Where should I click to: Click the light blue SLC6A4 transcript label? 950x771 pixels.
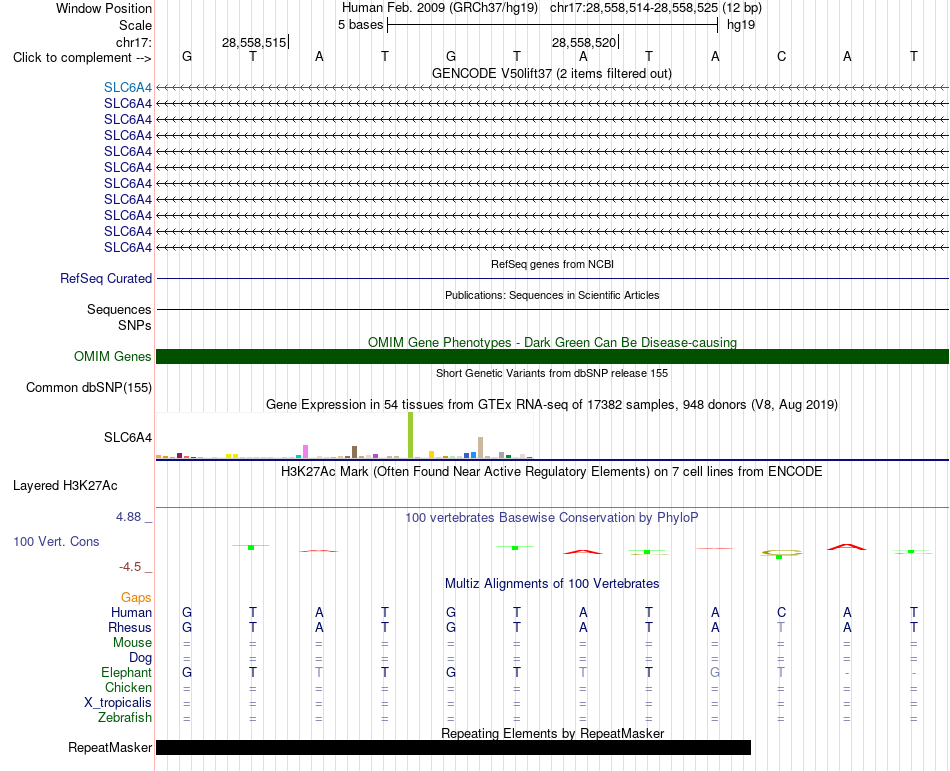(128, 87)
